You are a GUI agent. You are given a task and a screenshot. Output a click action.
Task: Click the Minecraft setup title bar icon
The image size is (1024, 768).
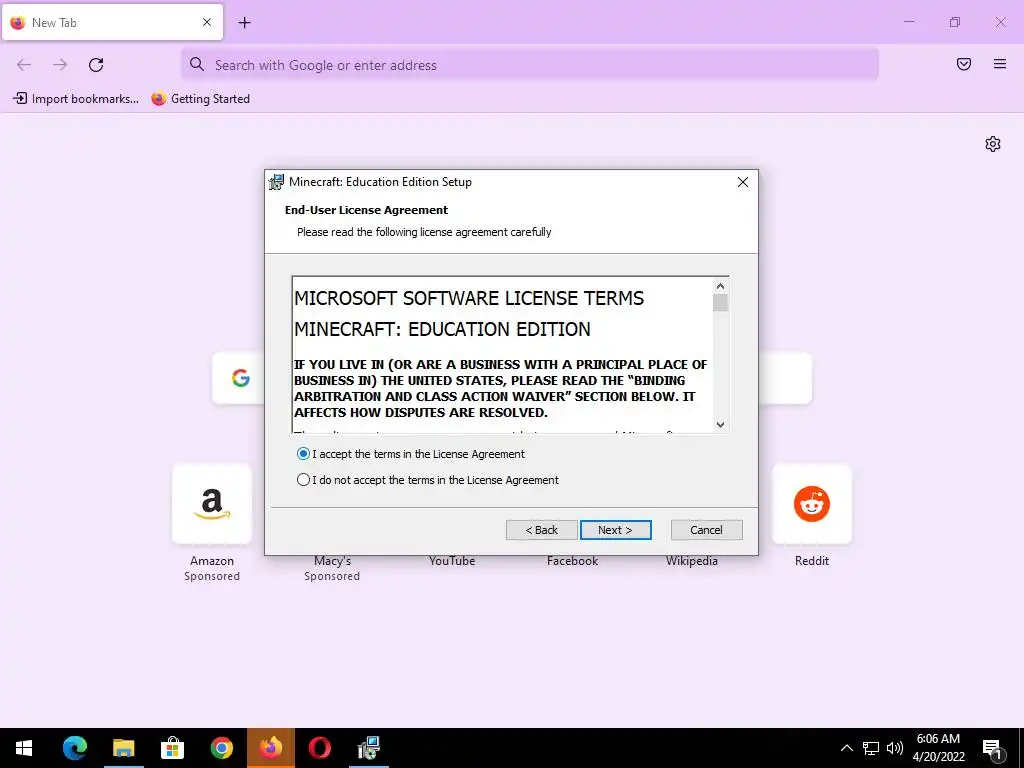276,182
